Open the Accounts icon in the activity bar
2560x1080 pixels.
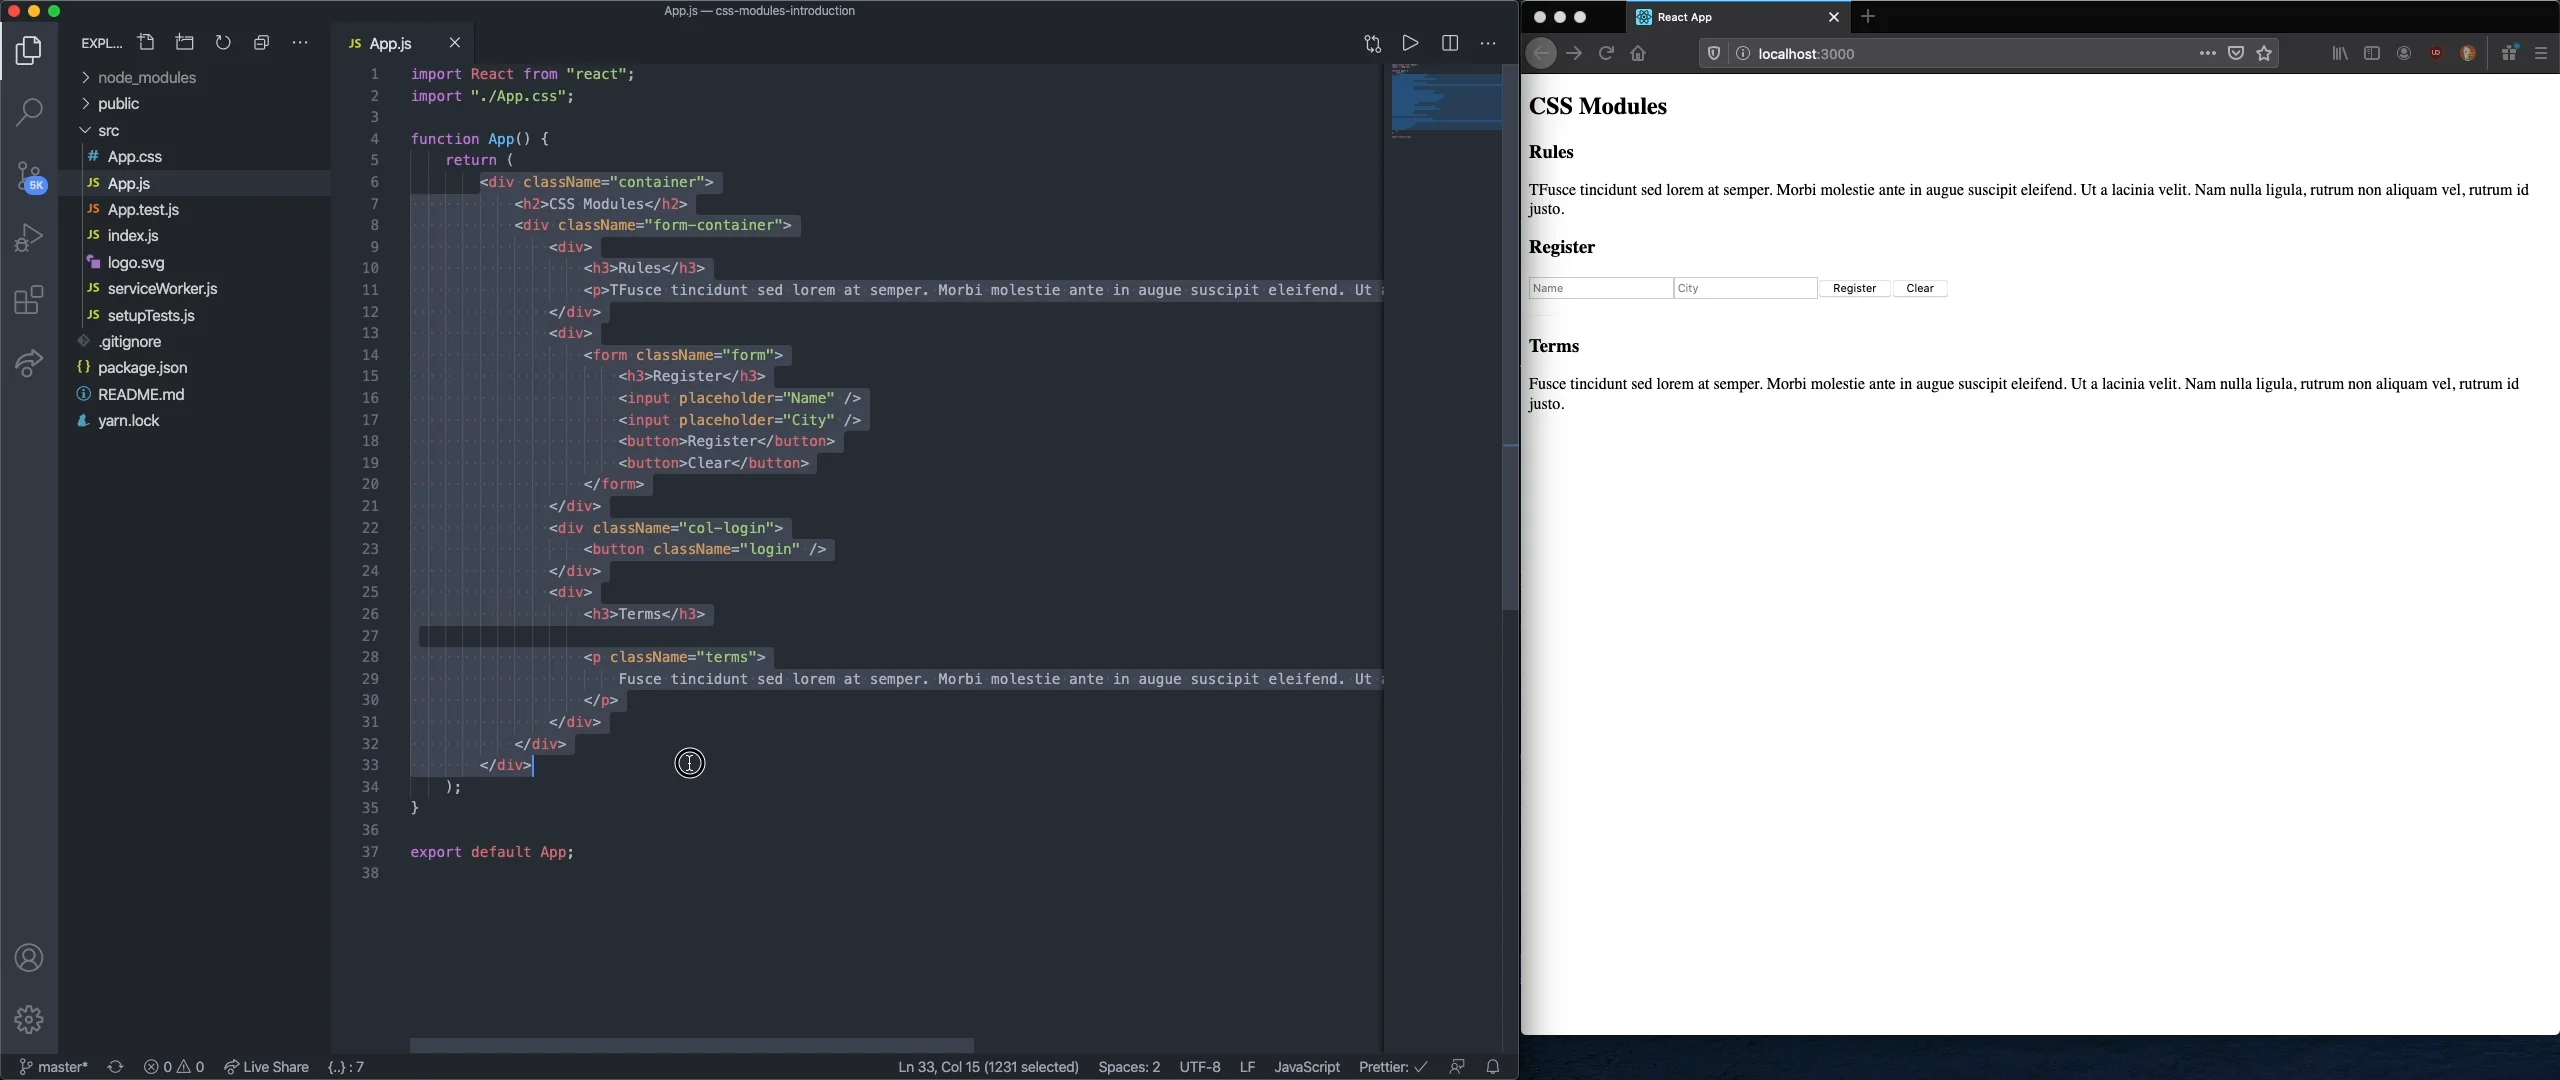(x=29, y=957)
